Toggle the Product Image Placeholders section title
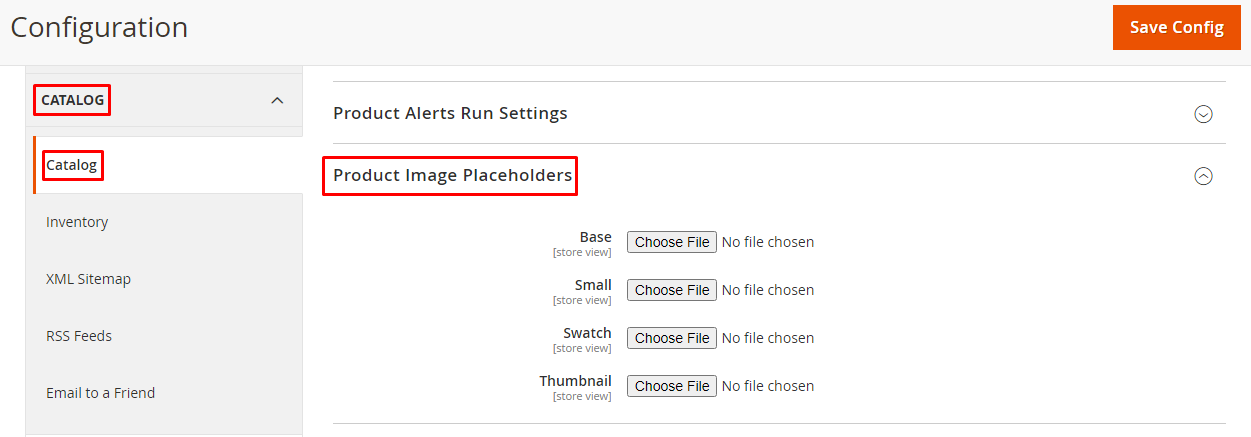This screenshot has width=1251, height=437. (x=452, y=176)
